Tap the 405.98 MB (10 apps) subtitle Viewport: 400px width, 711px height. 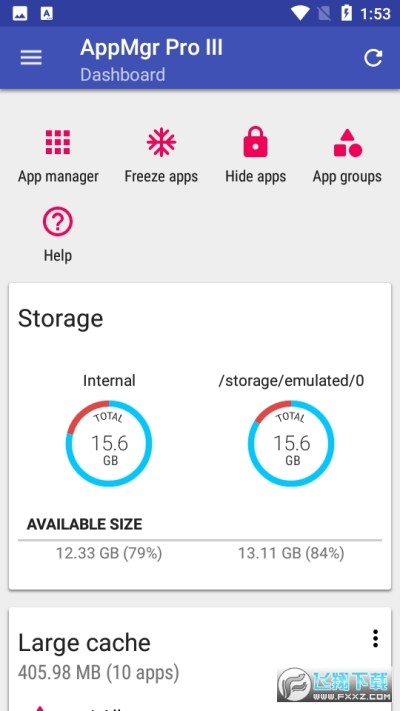point(98,673)
